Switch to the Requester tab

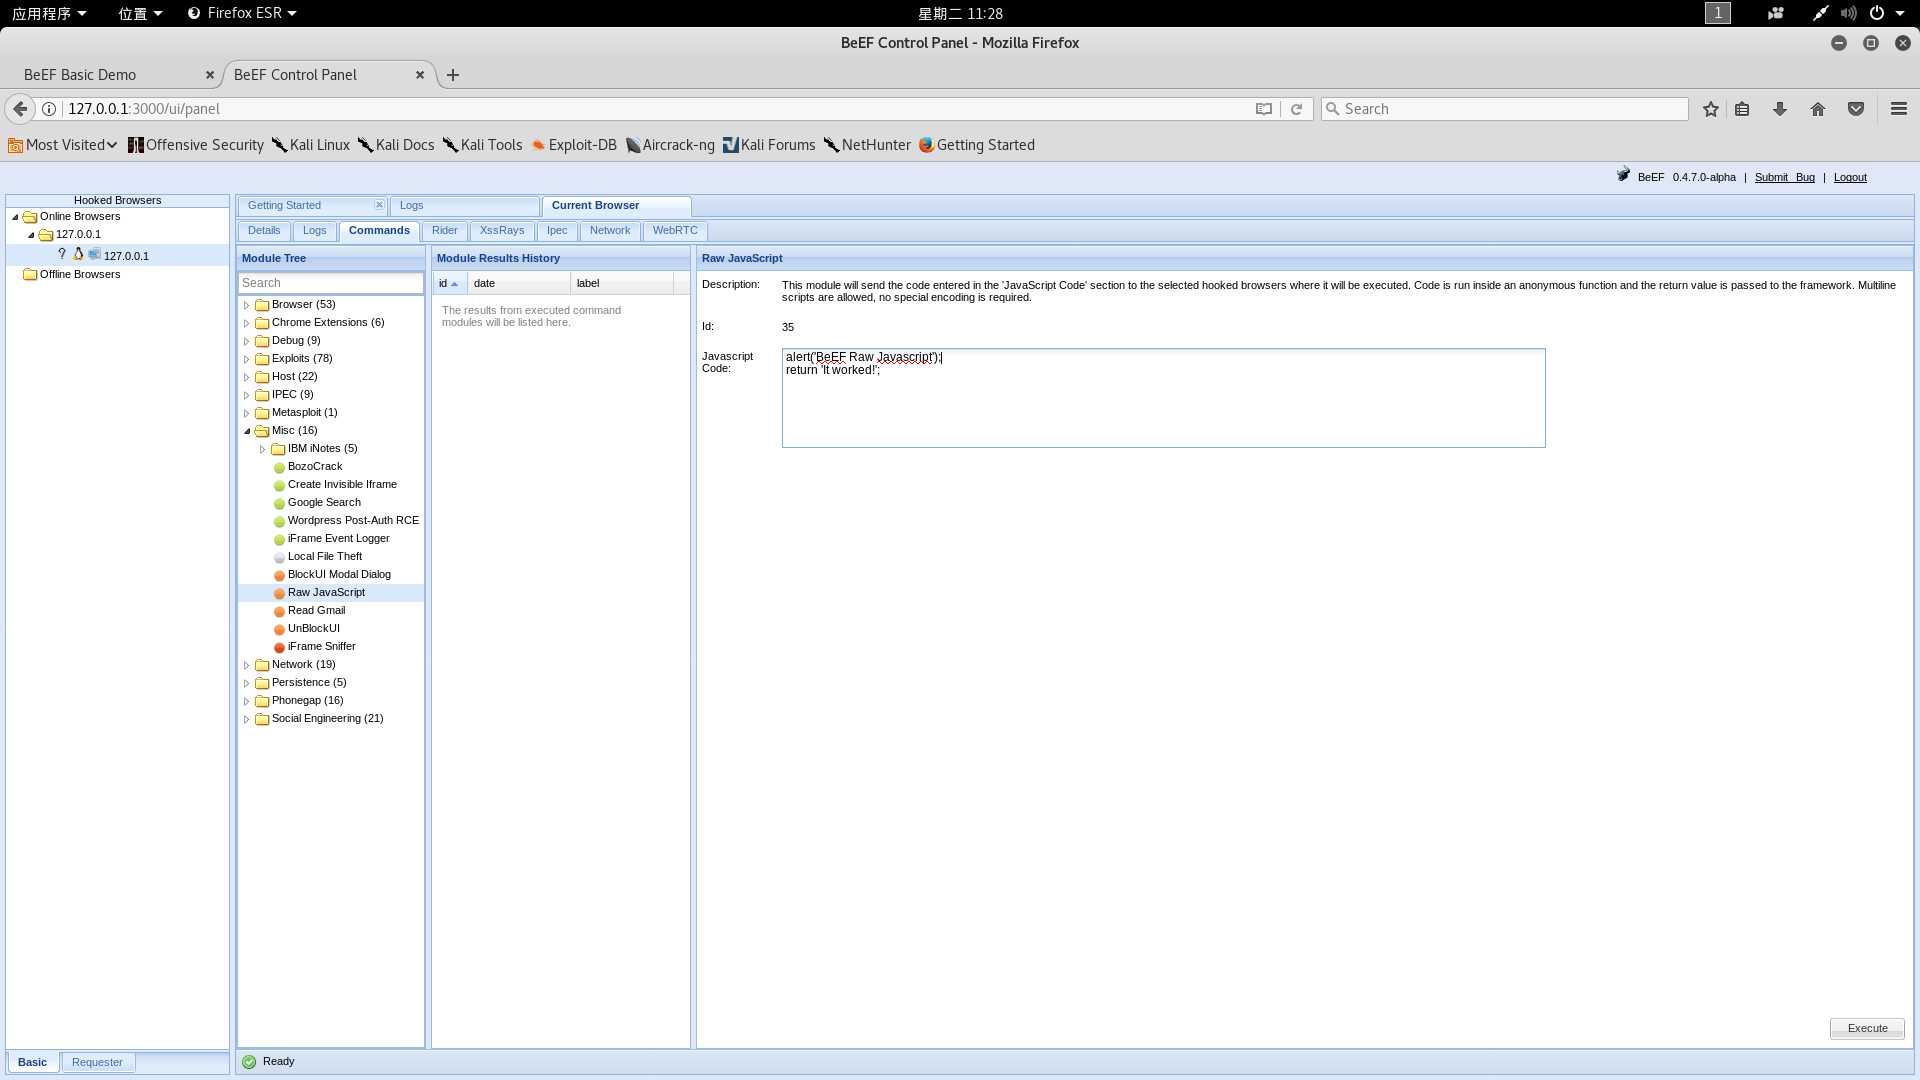tap(97, 1062)
